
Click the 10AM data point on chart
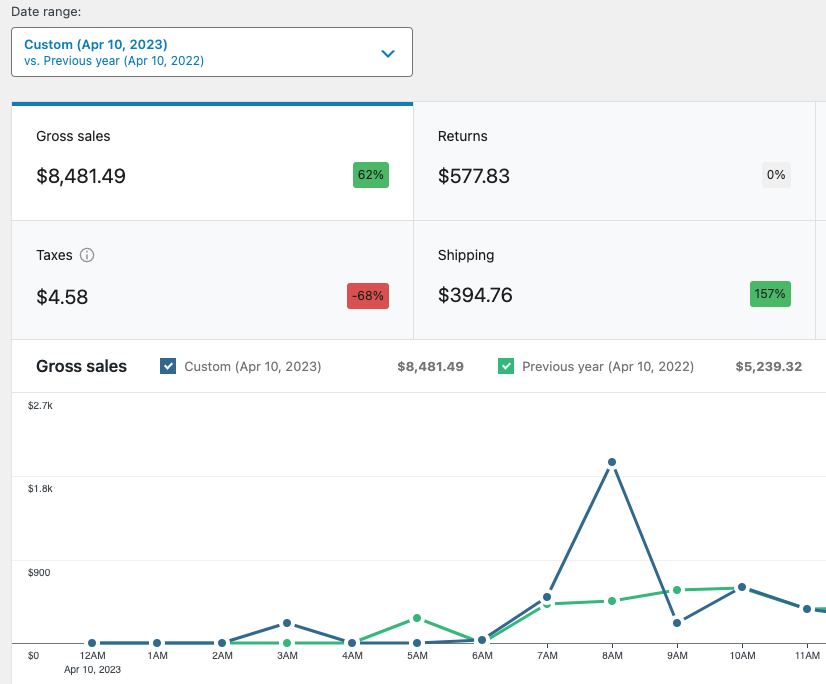point(742,587)
